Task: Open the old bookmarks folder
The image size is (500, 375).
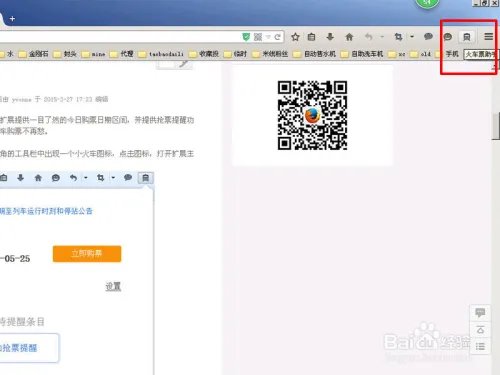Action: [x=421, y=54]
